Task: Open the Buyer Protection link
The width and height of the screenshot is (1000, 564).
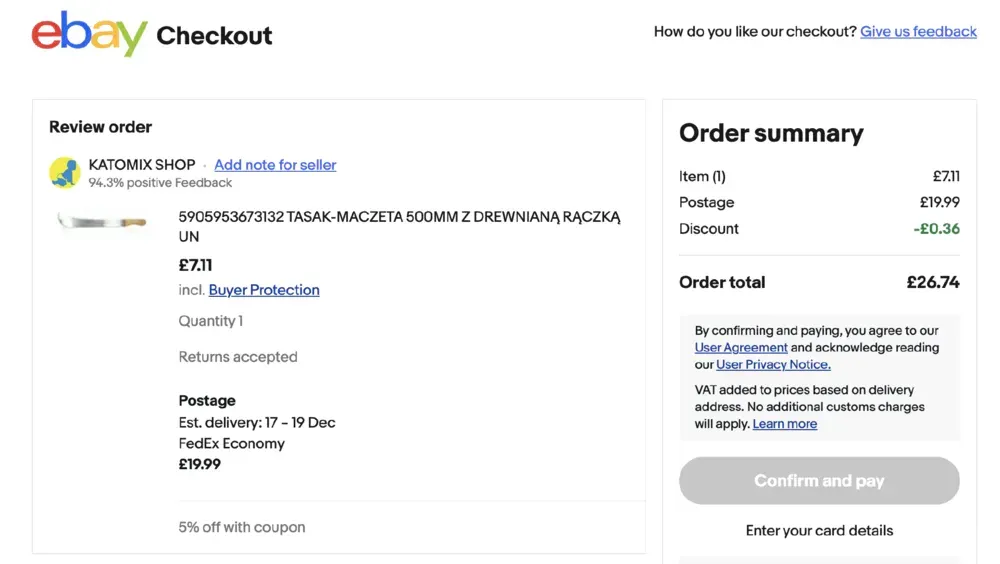Action: [x=264, y=290]
